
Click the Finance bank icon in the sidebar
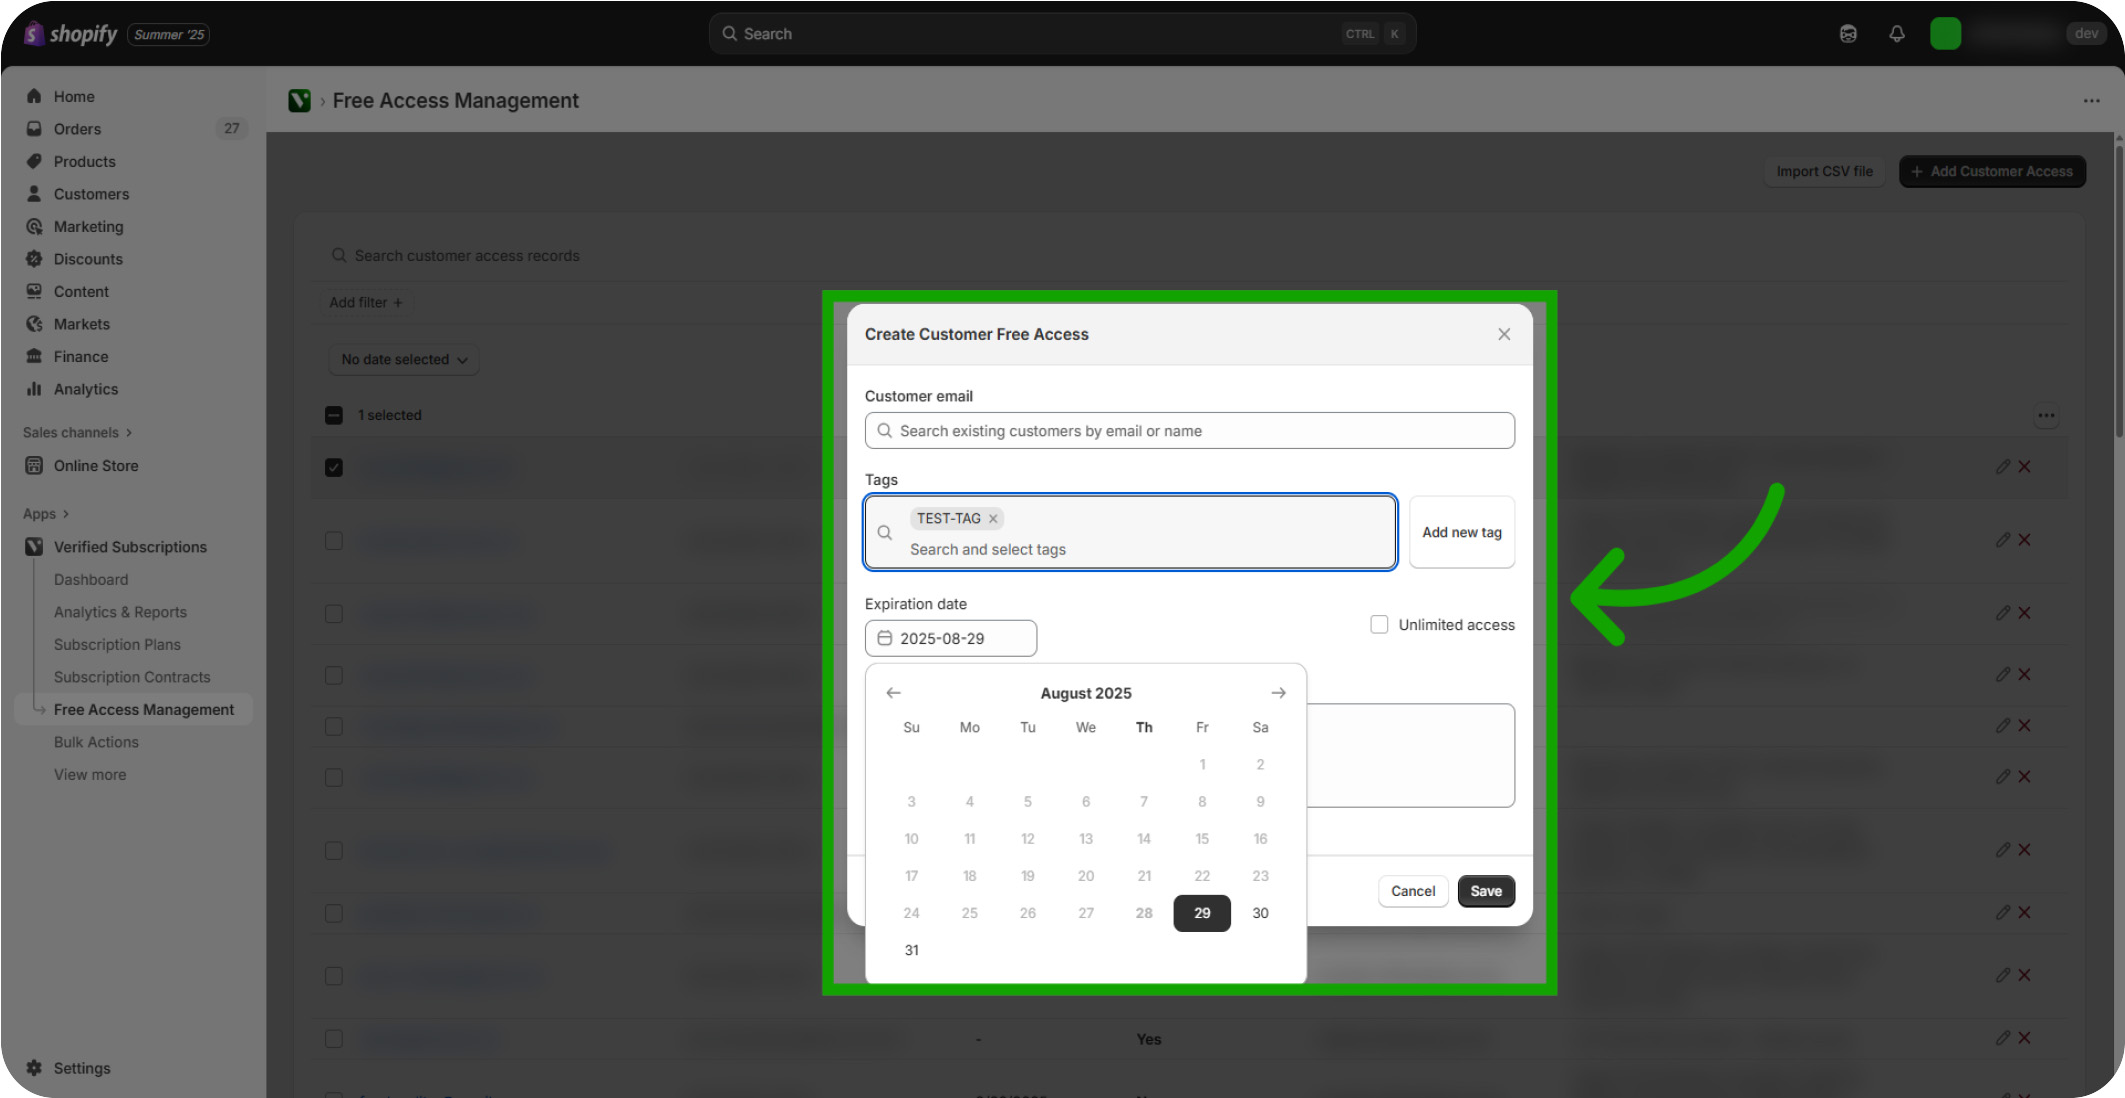coord(34,357)
